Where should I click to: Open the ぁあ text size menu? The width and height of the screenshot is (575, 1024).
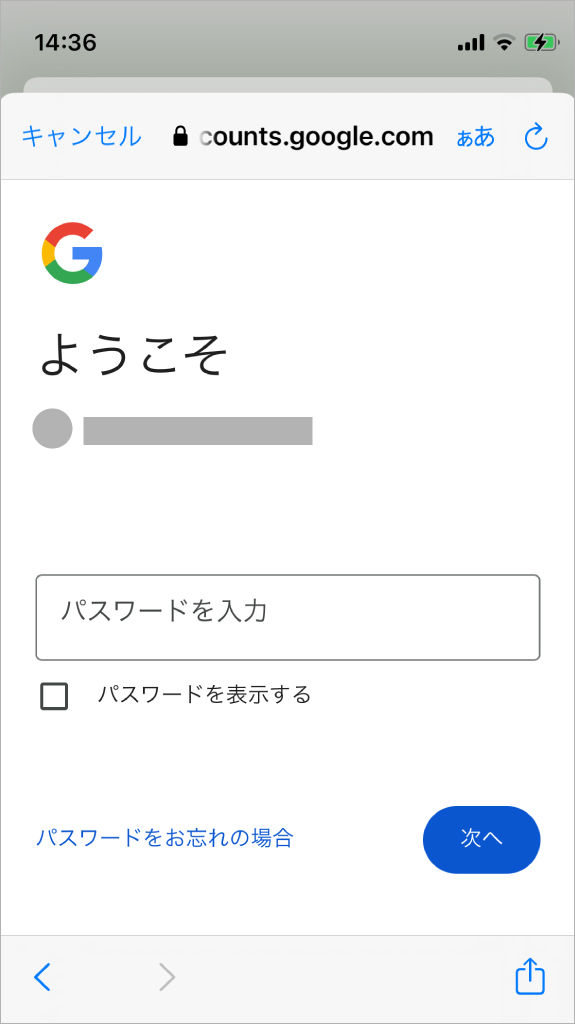point(476,137)
